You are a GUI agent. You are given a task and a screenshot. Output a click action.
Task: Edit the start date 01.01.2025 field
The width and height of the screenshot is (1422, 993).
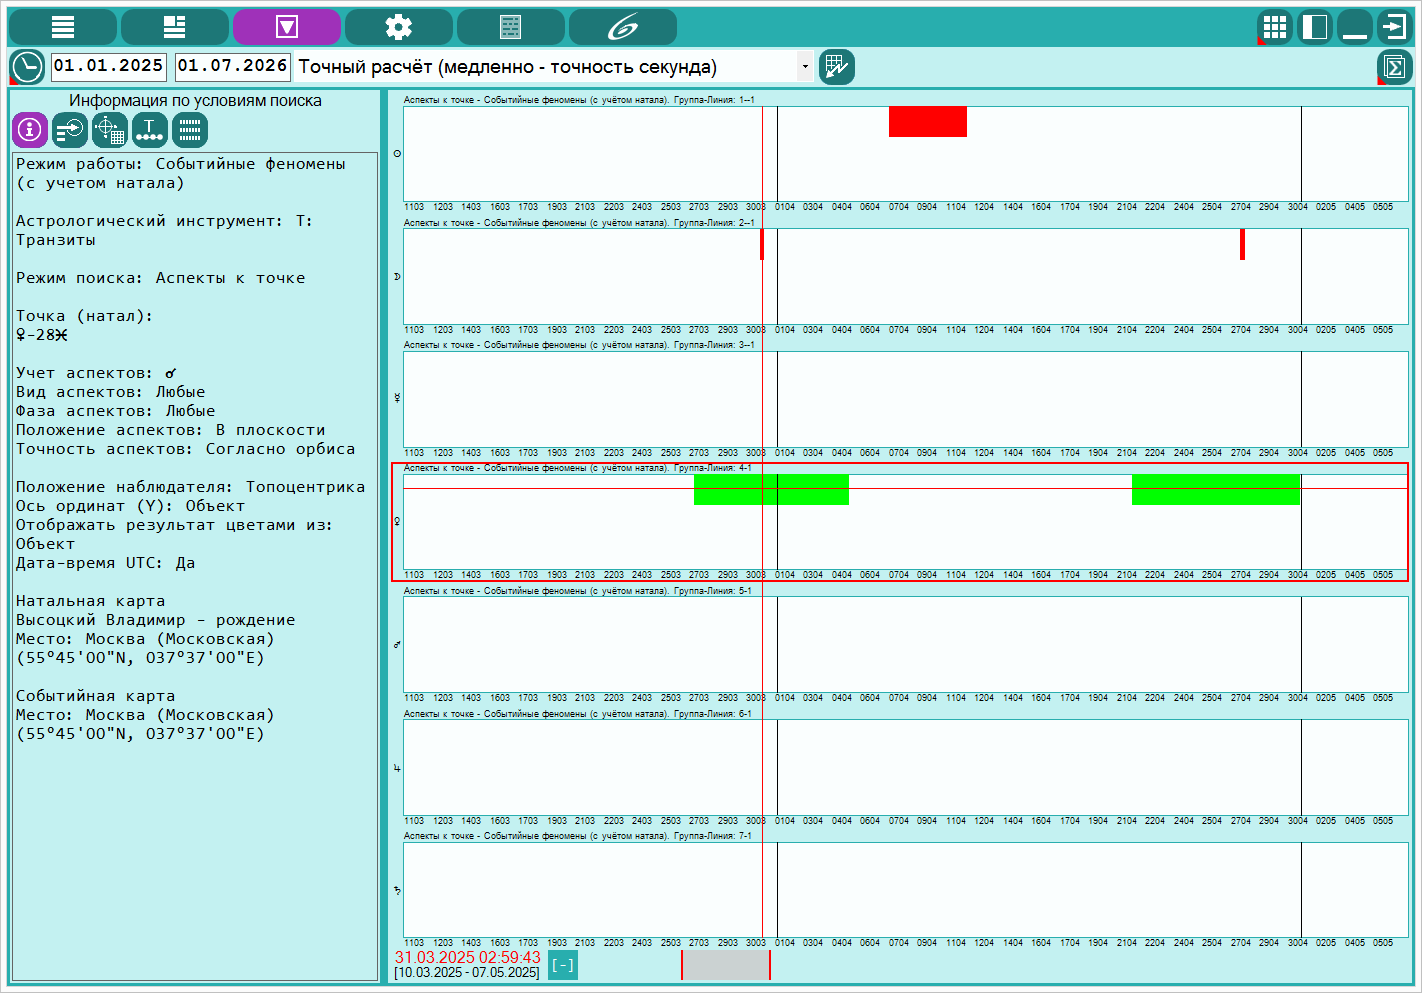[x=108, y=66]
